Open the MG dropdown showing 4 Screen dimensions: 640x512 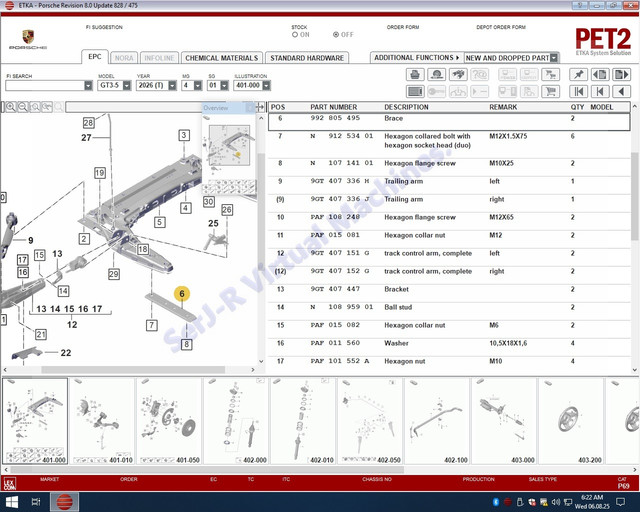[x=198, y=85]
